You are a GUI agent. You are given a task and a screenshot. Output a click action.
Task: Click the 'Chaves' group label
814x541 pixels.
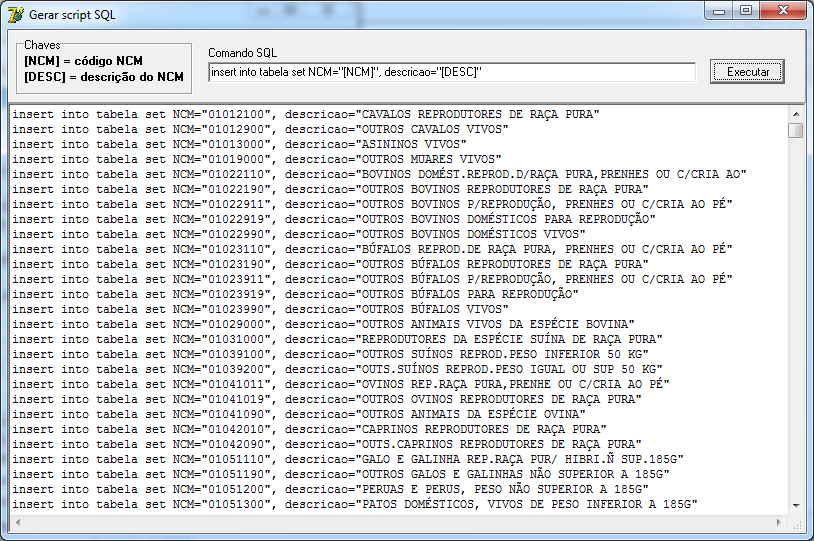[x=42, y=45]
